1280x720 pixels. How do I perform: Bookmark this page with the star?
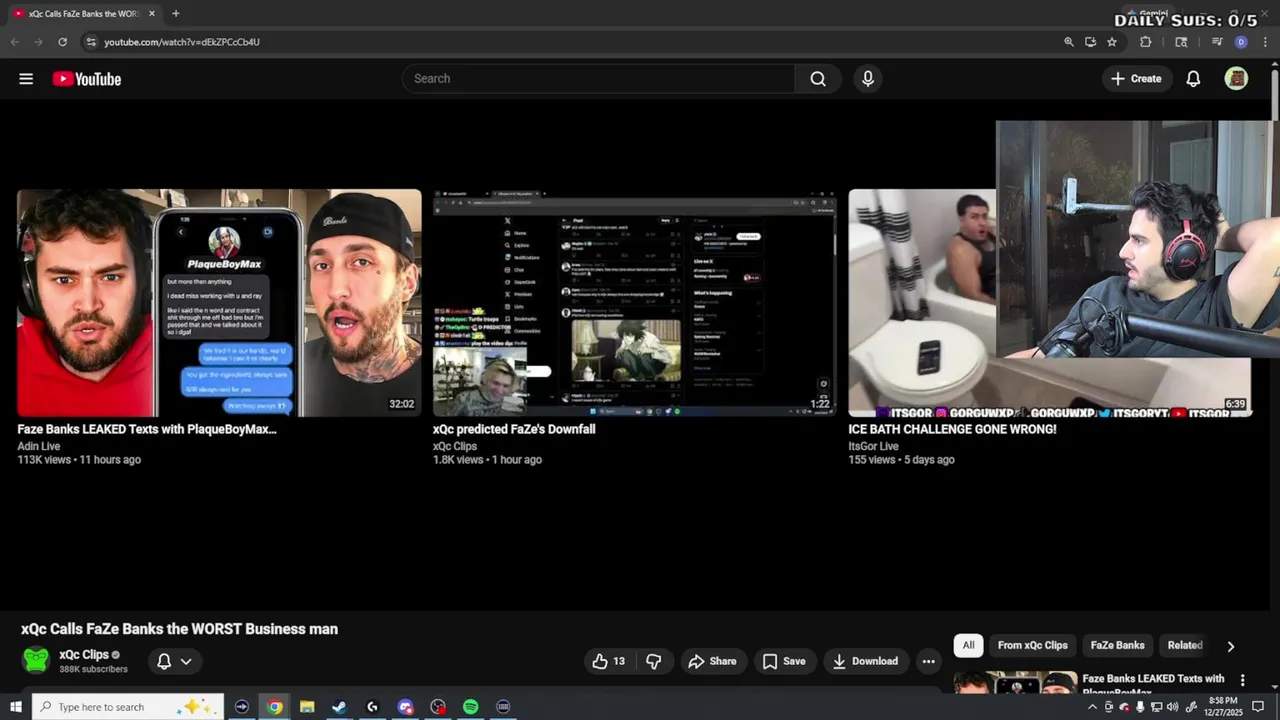pyautogui.click(x=1112, y=42)
